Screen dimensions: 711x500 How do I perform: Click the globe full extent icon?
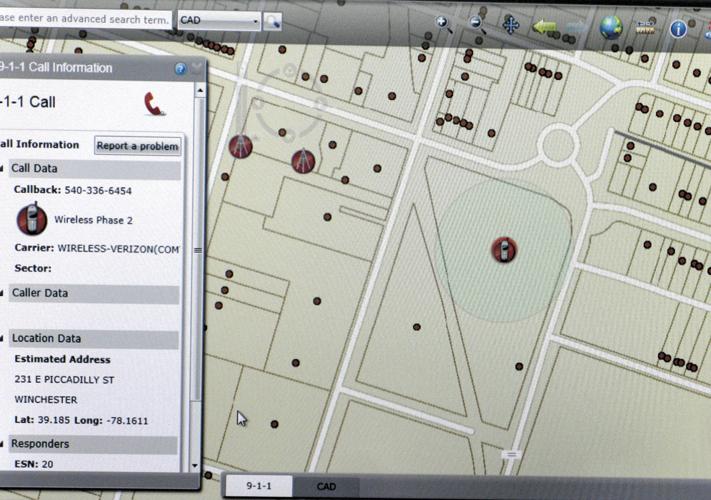click(x=611, y=27)
